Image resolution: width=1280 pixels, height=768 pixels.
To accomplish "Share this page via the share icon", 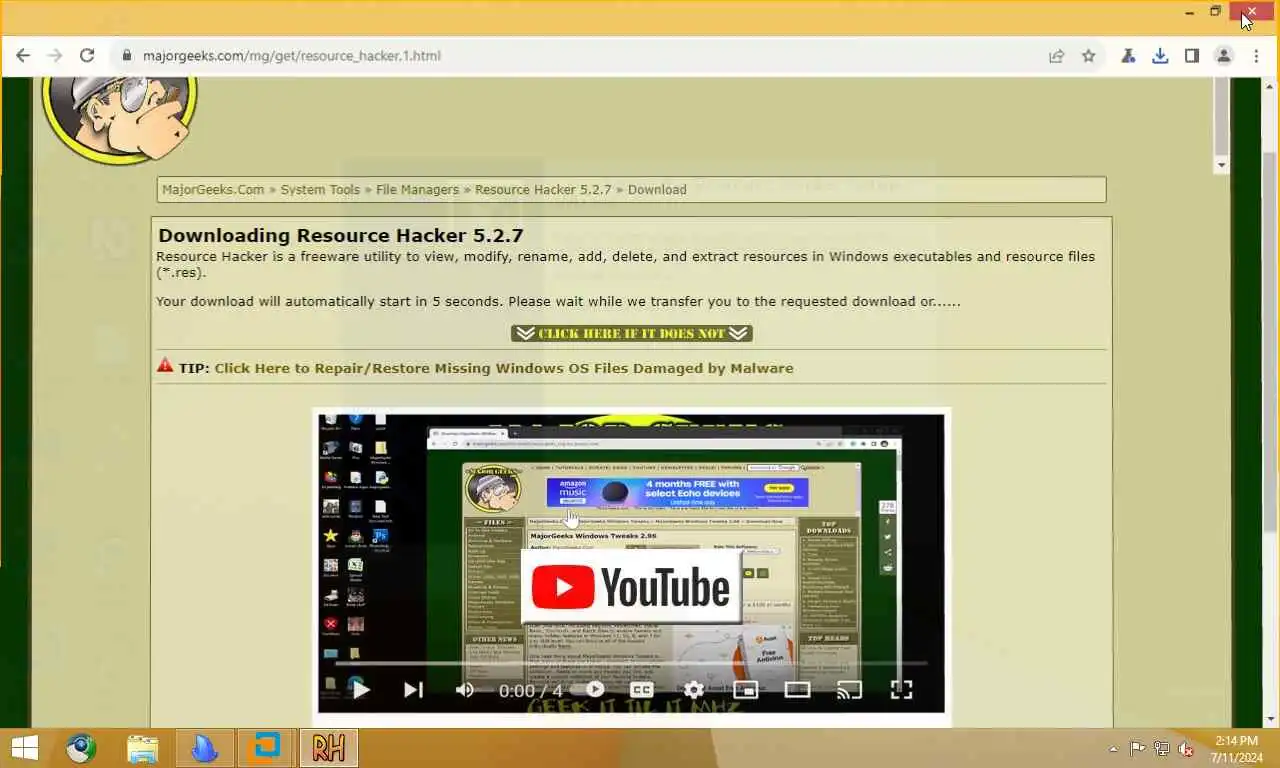I will 1056,56.
